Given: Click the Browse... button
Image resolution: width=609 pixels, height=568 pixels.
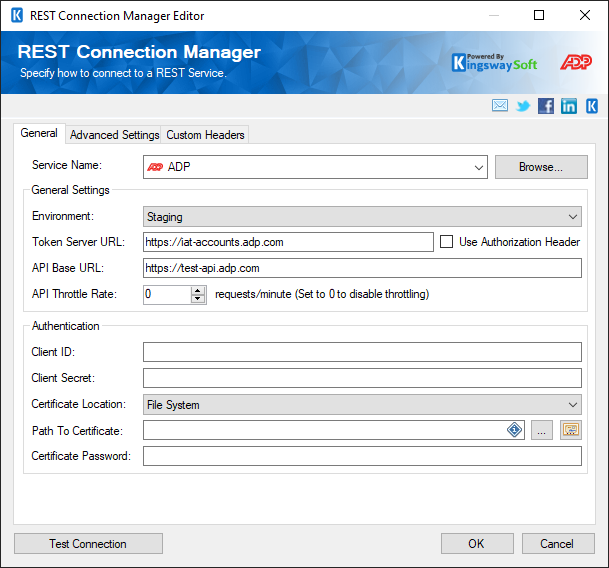Looking at the screenshot, I should pyautogui.click(x=541, y=167).
